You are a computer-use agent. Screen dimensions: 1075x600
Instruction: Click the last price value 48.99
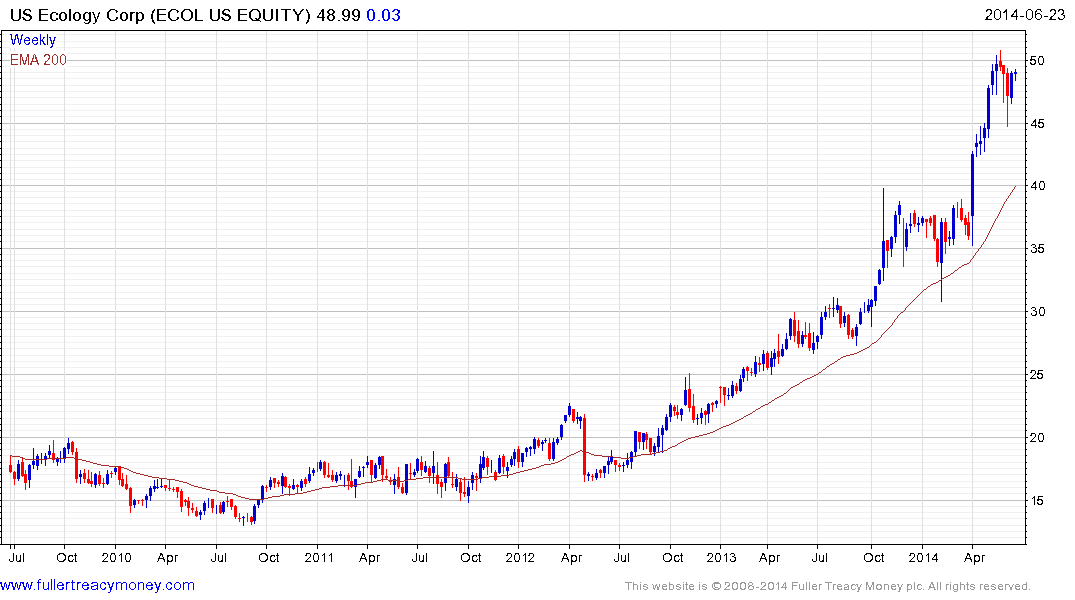tap(338, 15)
